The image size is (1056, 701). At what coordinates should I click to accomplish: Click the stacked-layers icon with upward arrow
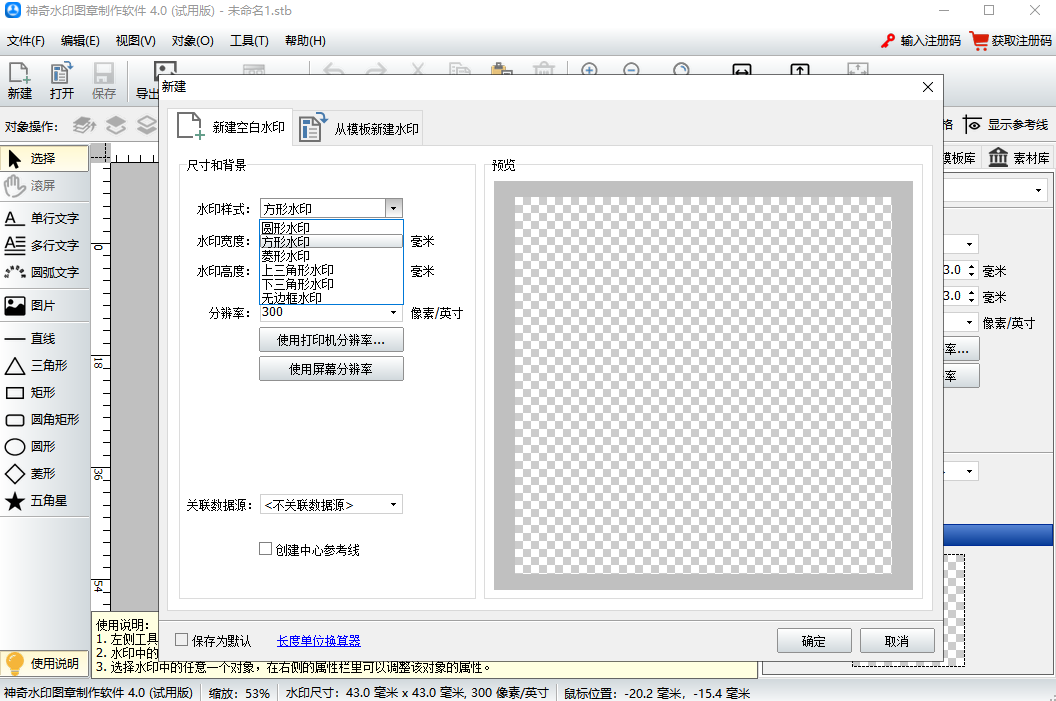pyautogui.click(x=84, y=125)
